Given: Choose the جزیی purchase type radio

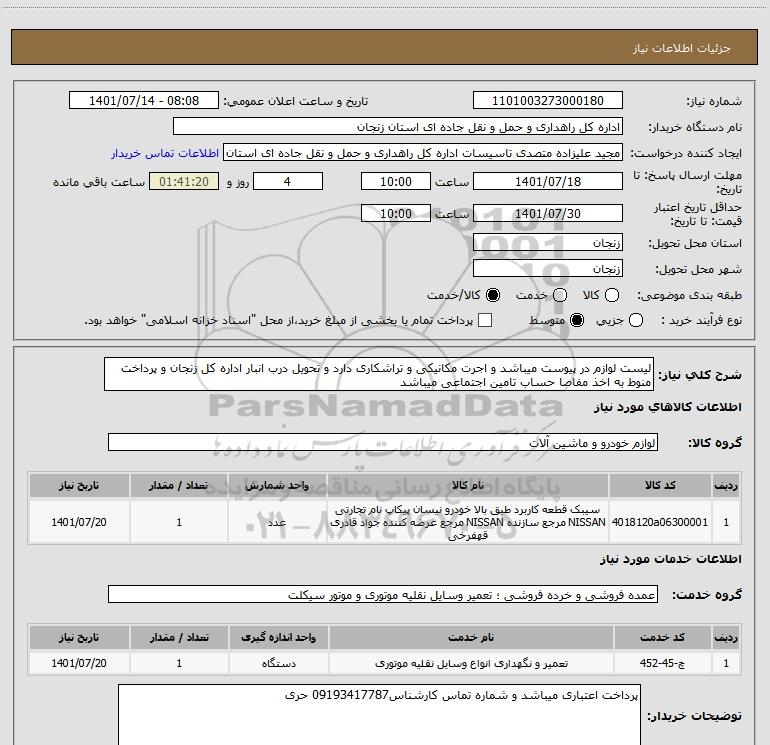Looking at the screenshot, I should coord(635,321).
